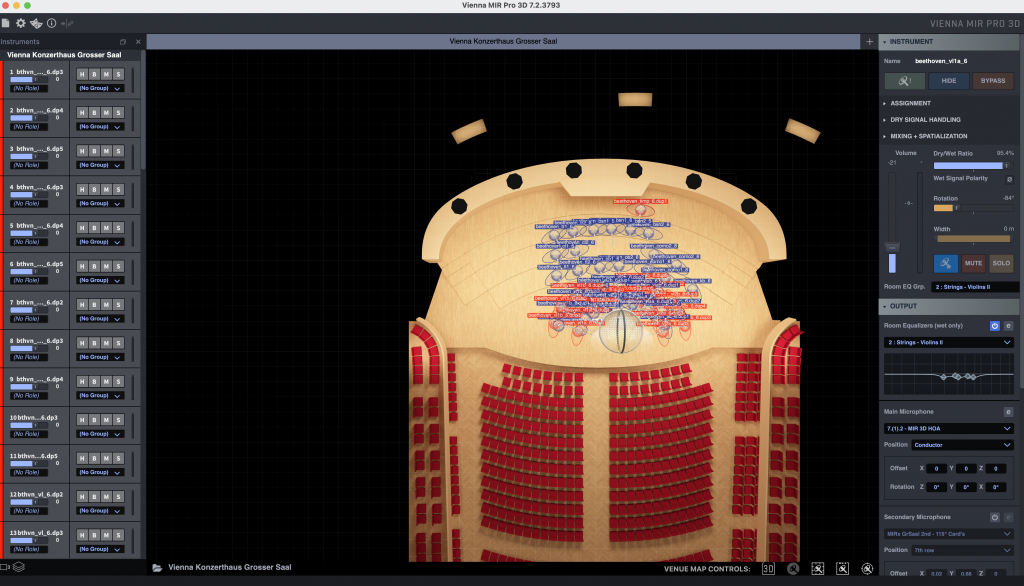Open the Secondary Microphone editor button
This screenshot has height=586, width=1024.
pyautogui.click(x=1008, y=517)
